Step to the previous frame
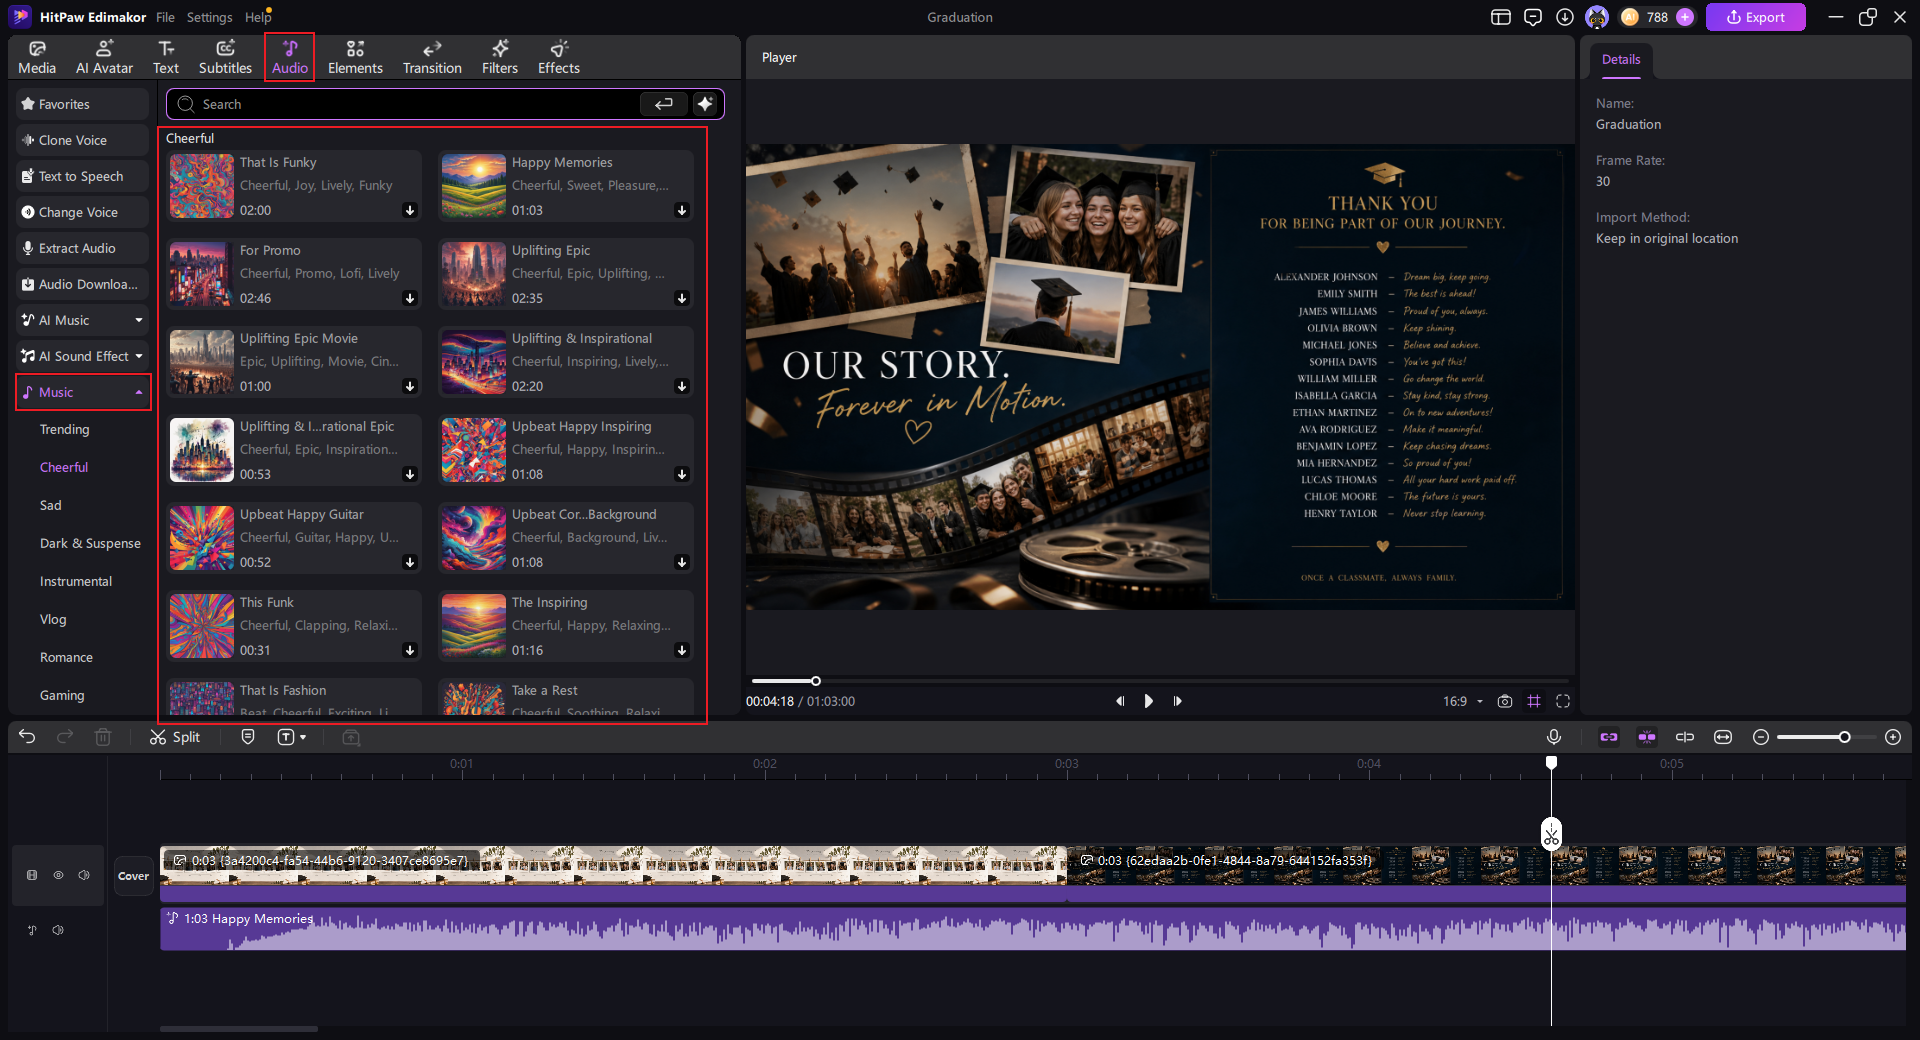1920x1040 pixels. click(x=1120, y=701)
